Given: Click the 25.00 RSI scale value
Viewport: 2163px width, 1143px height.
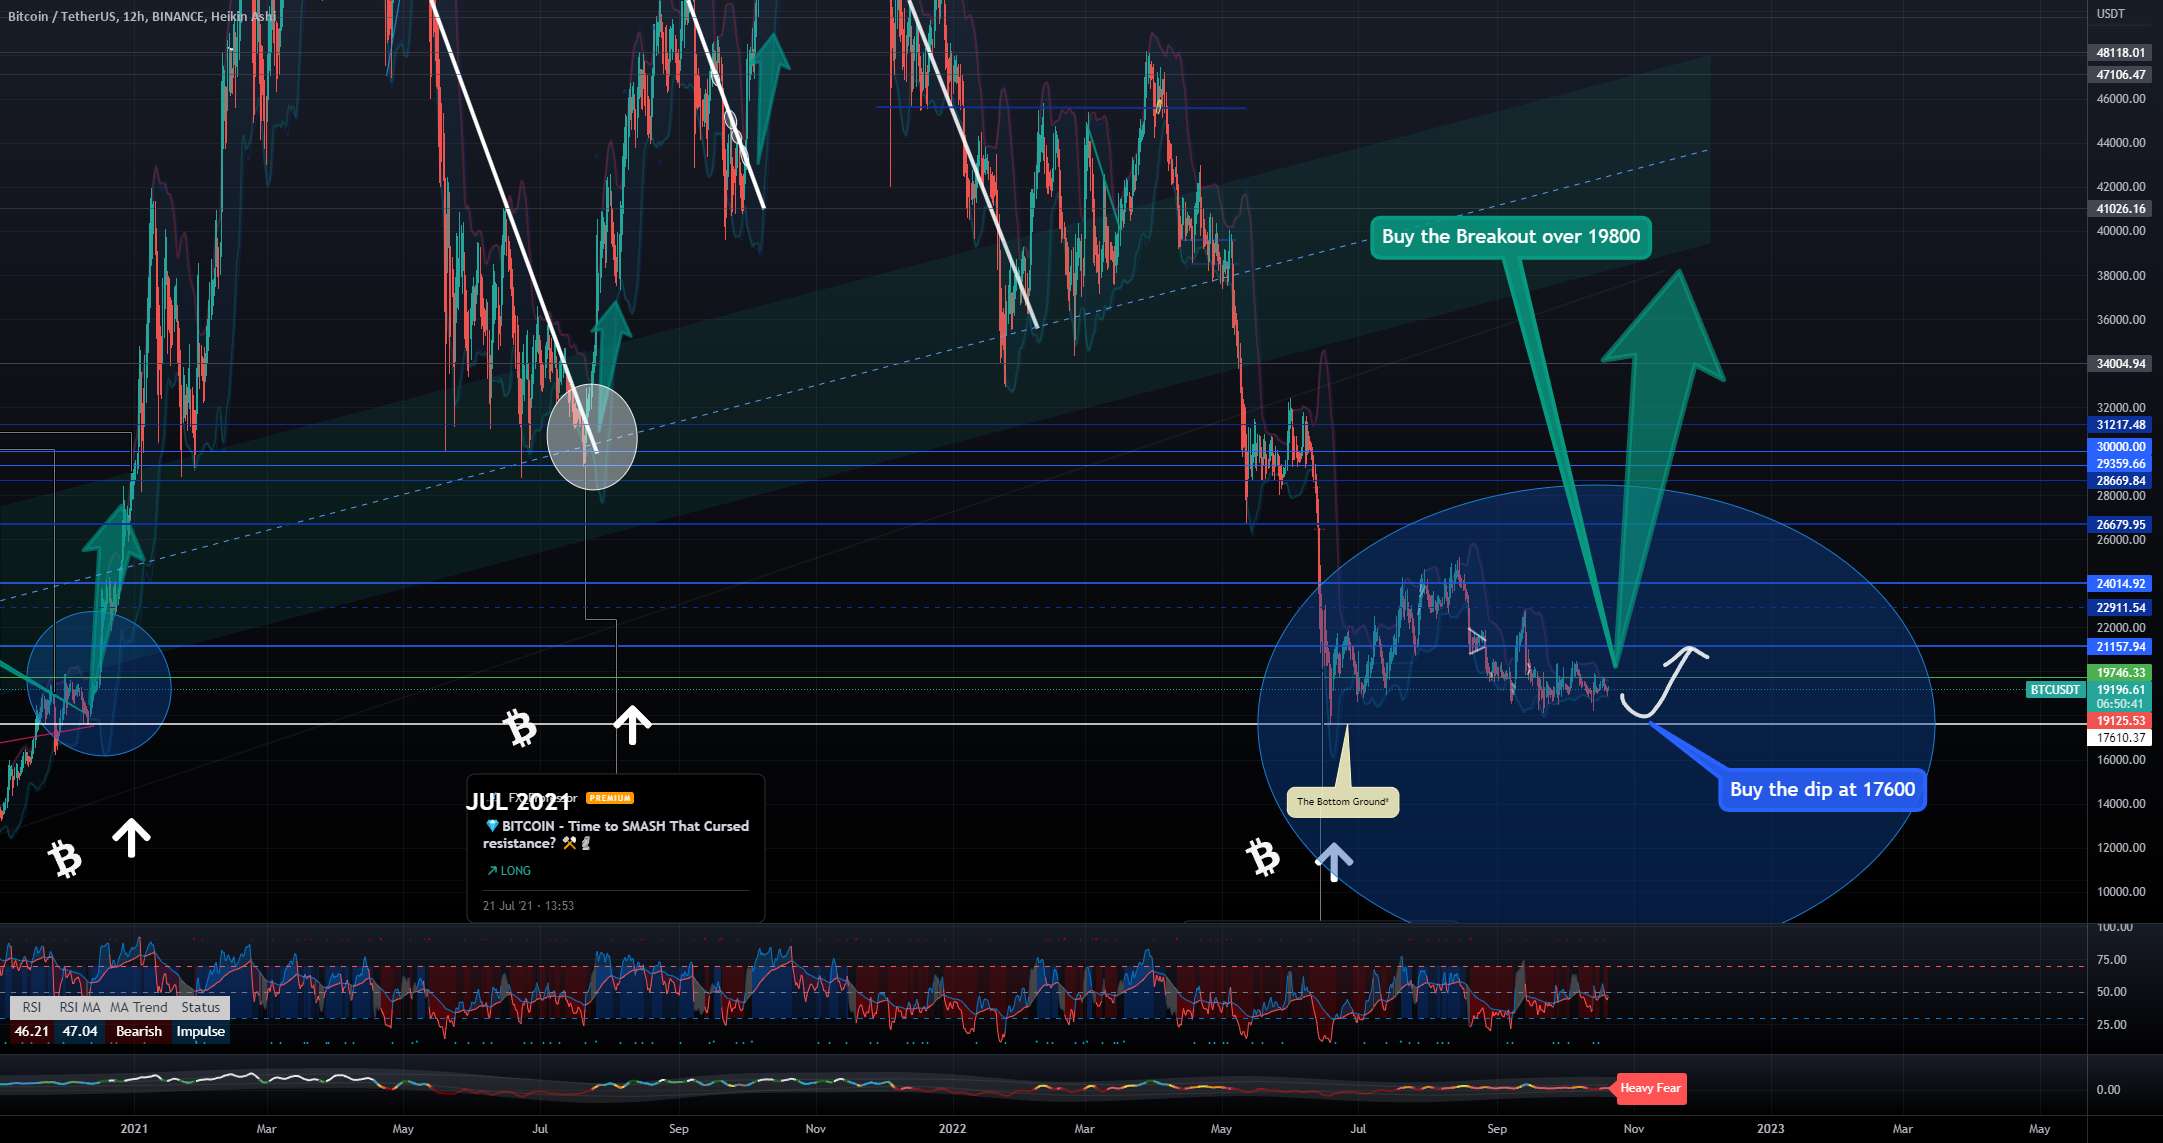Looking at the screenshot, I should (2112, 1025).
